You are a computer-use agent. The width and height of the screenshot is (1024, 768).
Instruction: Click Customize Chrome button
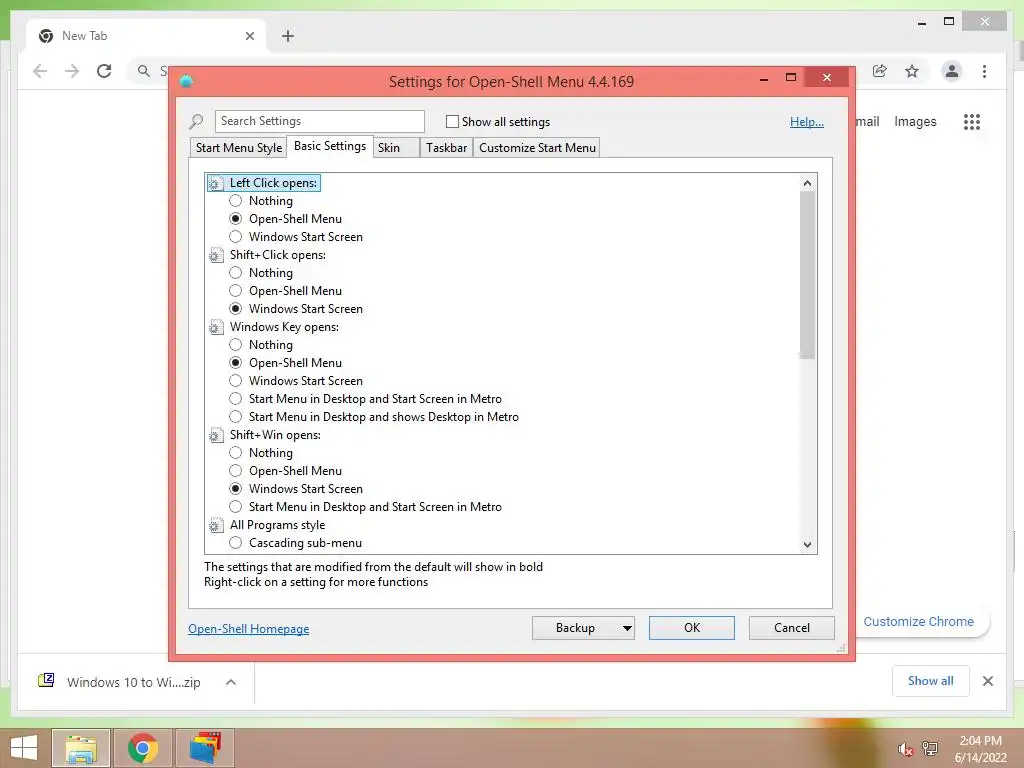(x=918, y=622)
